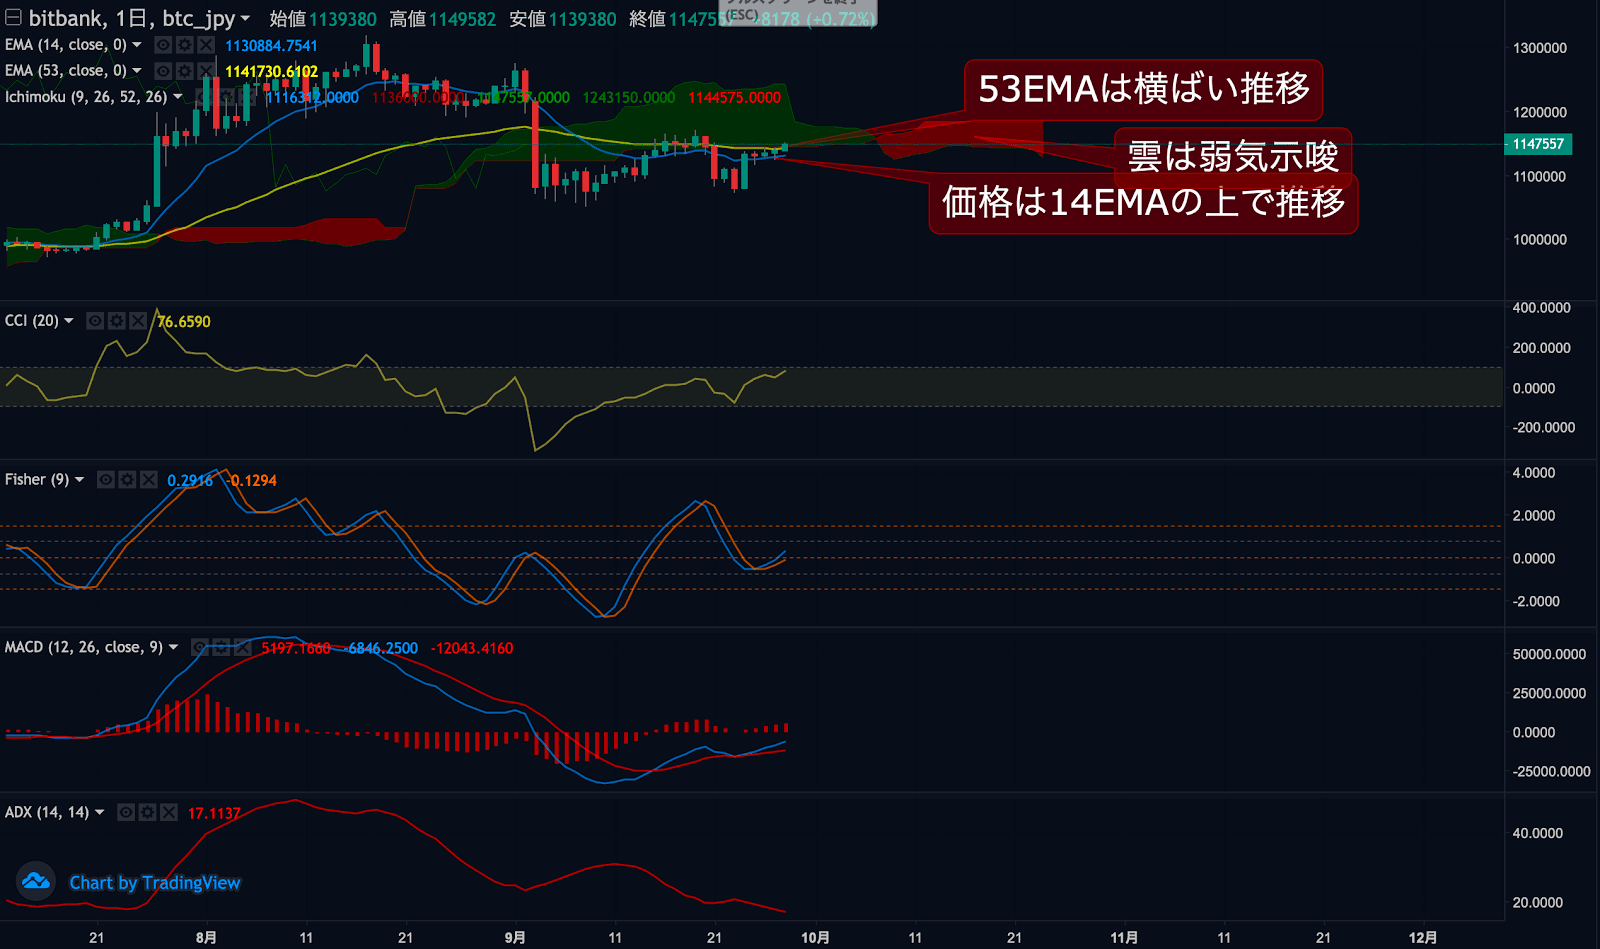Expand the btc_jpy symbol dropdown arrow

tap(245, 18)
